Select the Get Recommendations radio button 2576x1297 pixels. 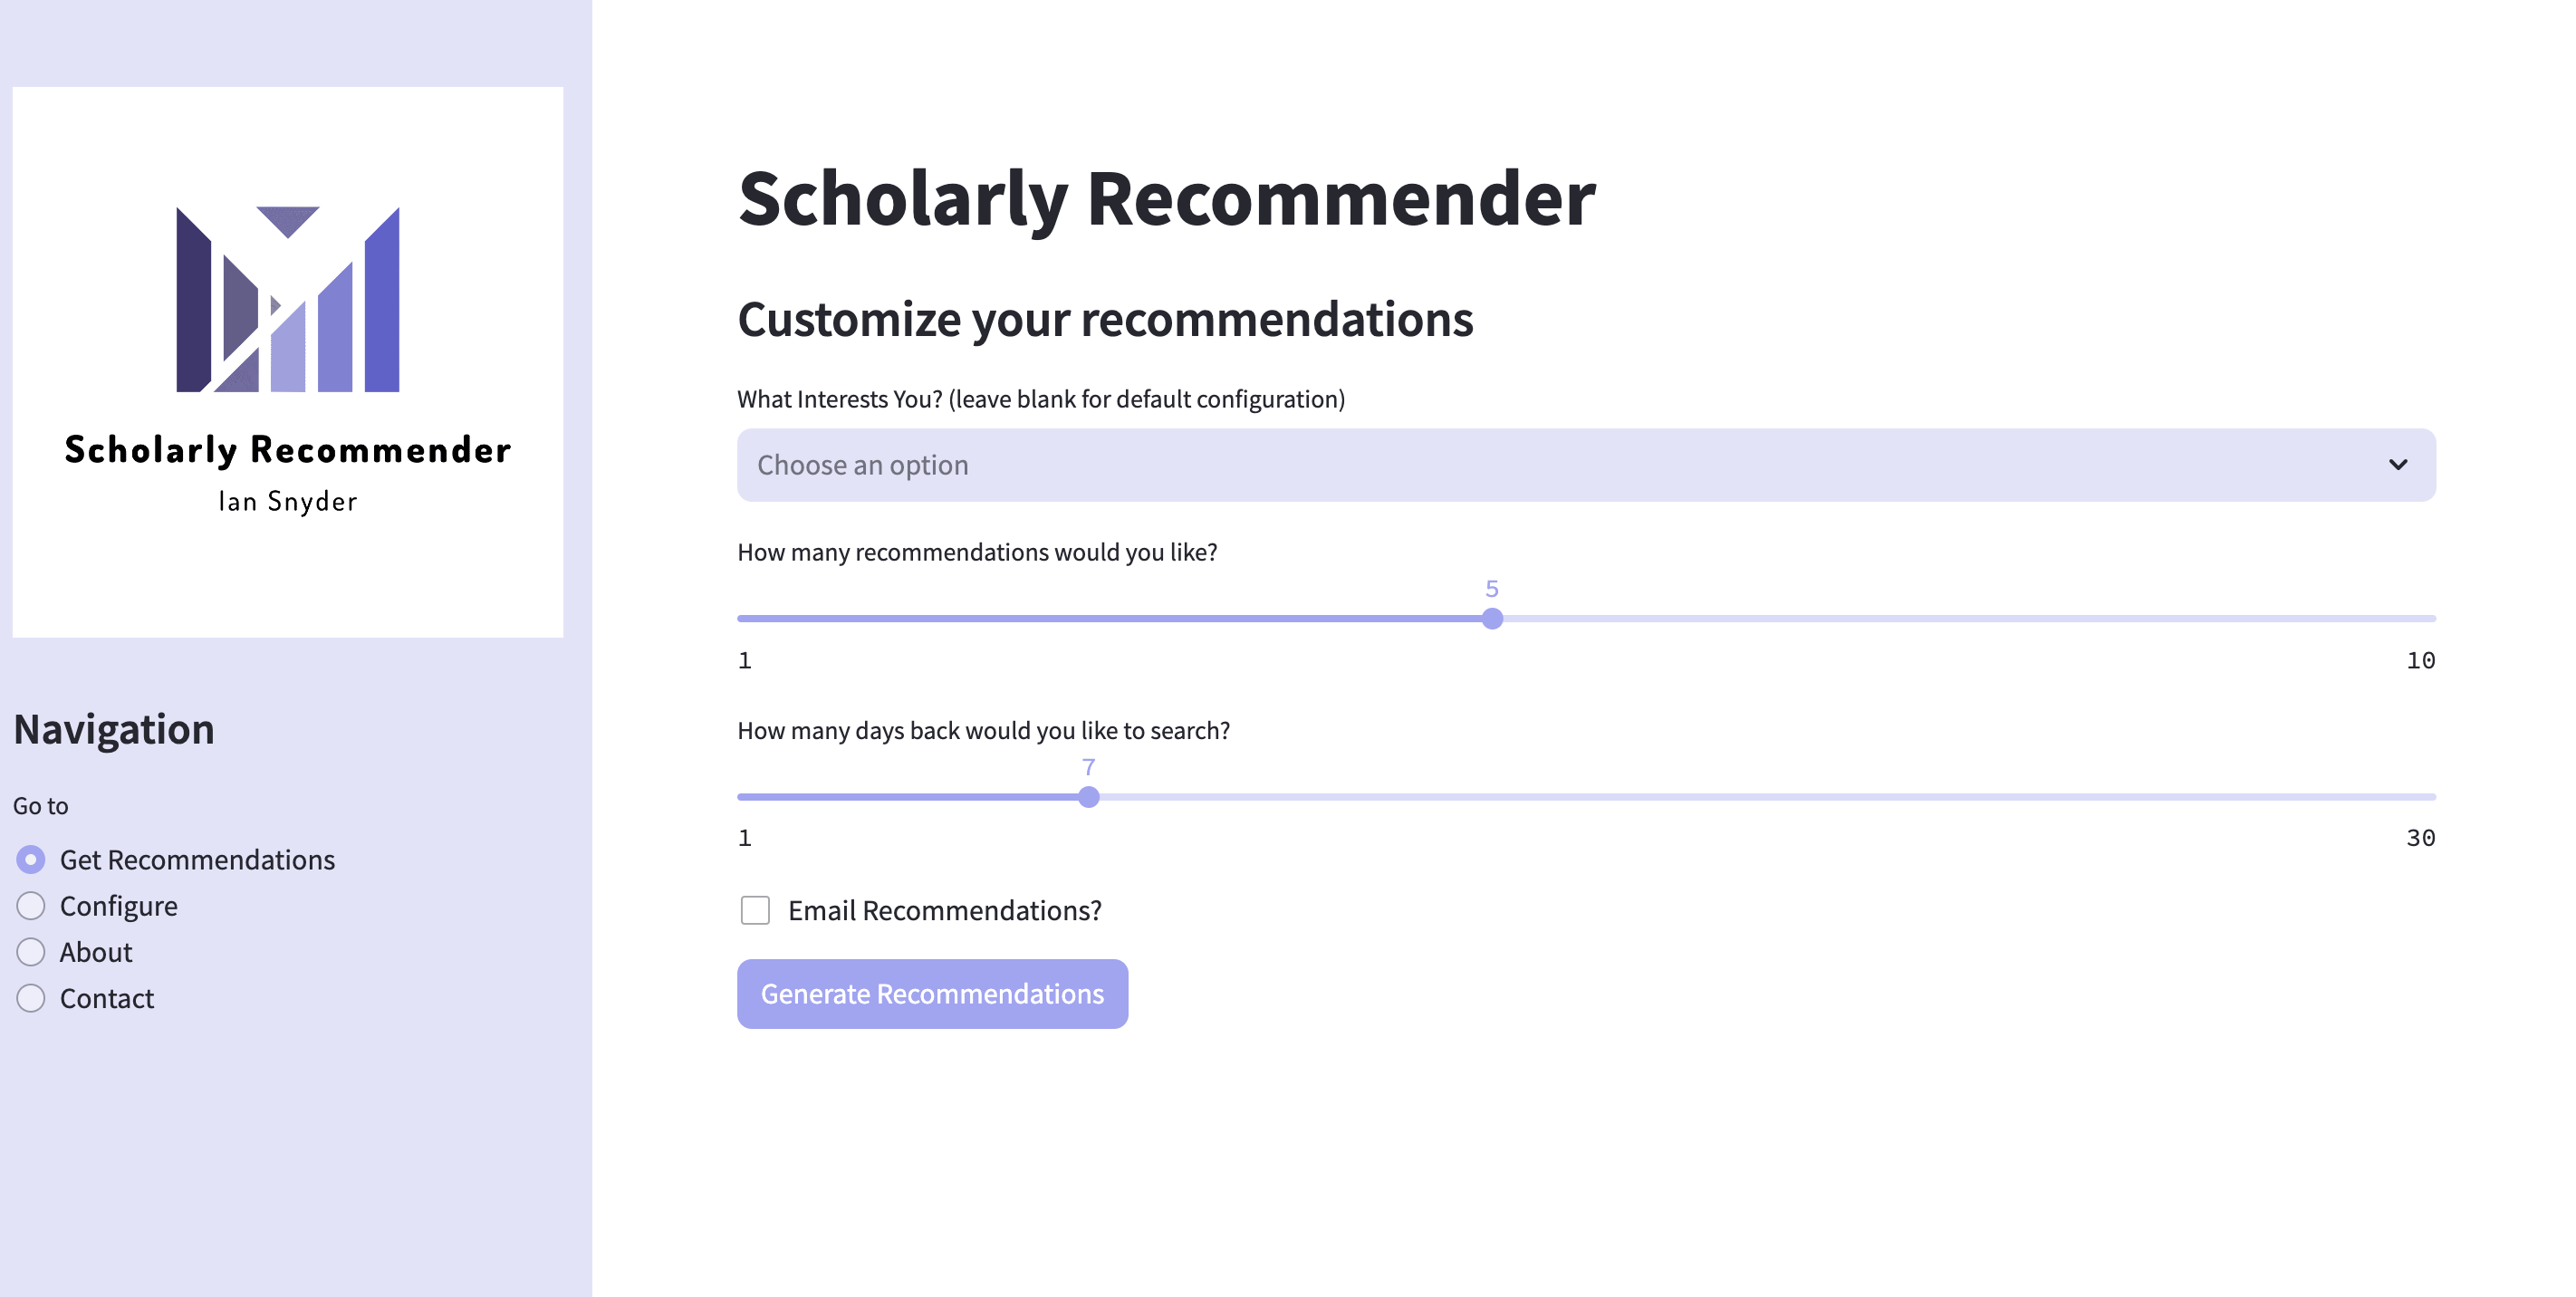pos(31,859)
